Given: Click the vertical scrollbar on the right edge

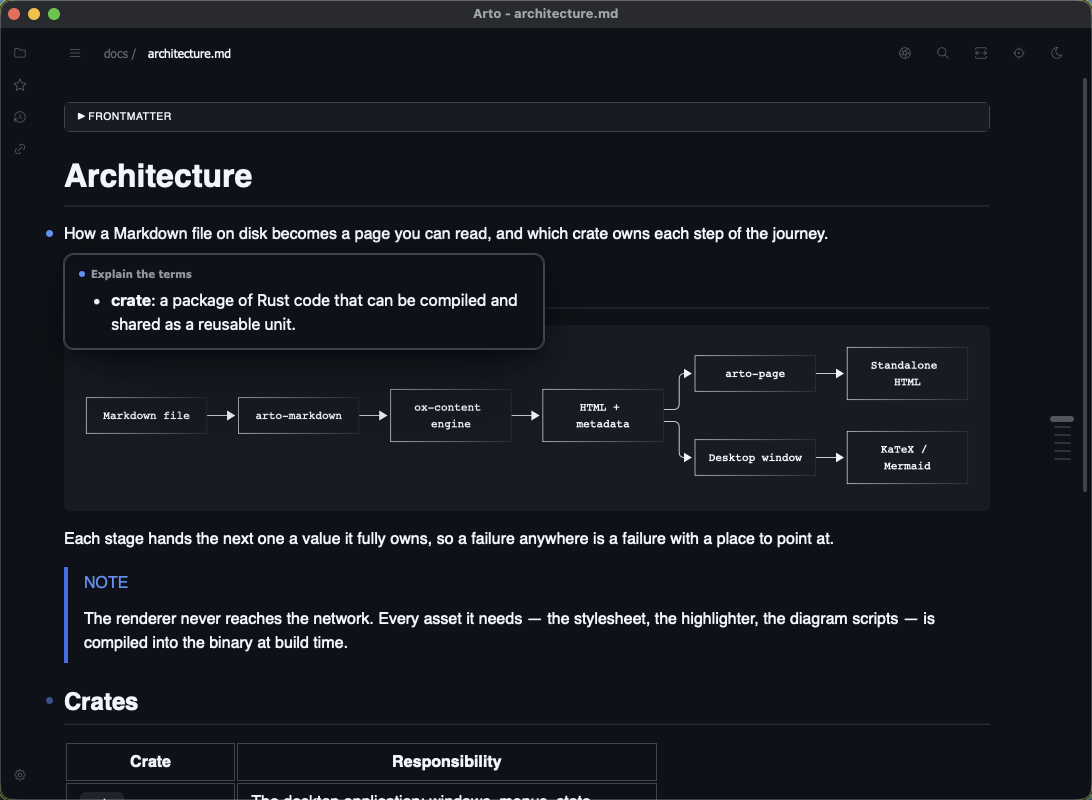Looking at the screenshot, I should (1085, 285).
